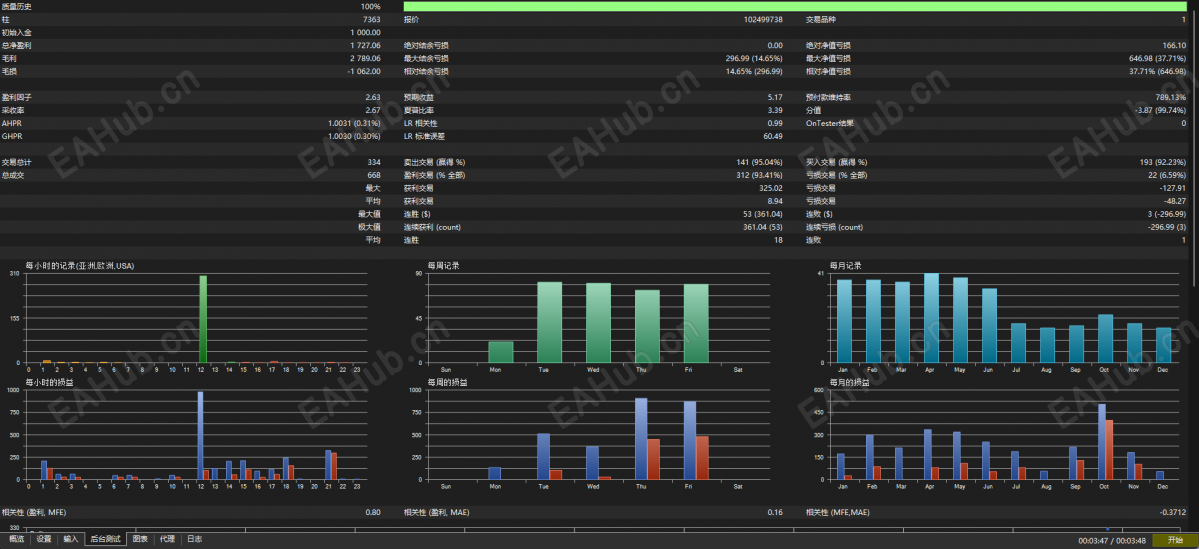Click the average loss trade value -48.27

(x=1174, y=201)
